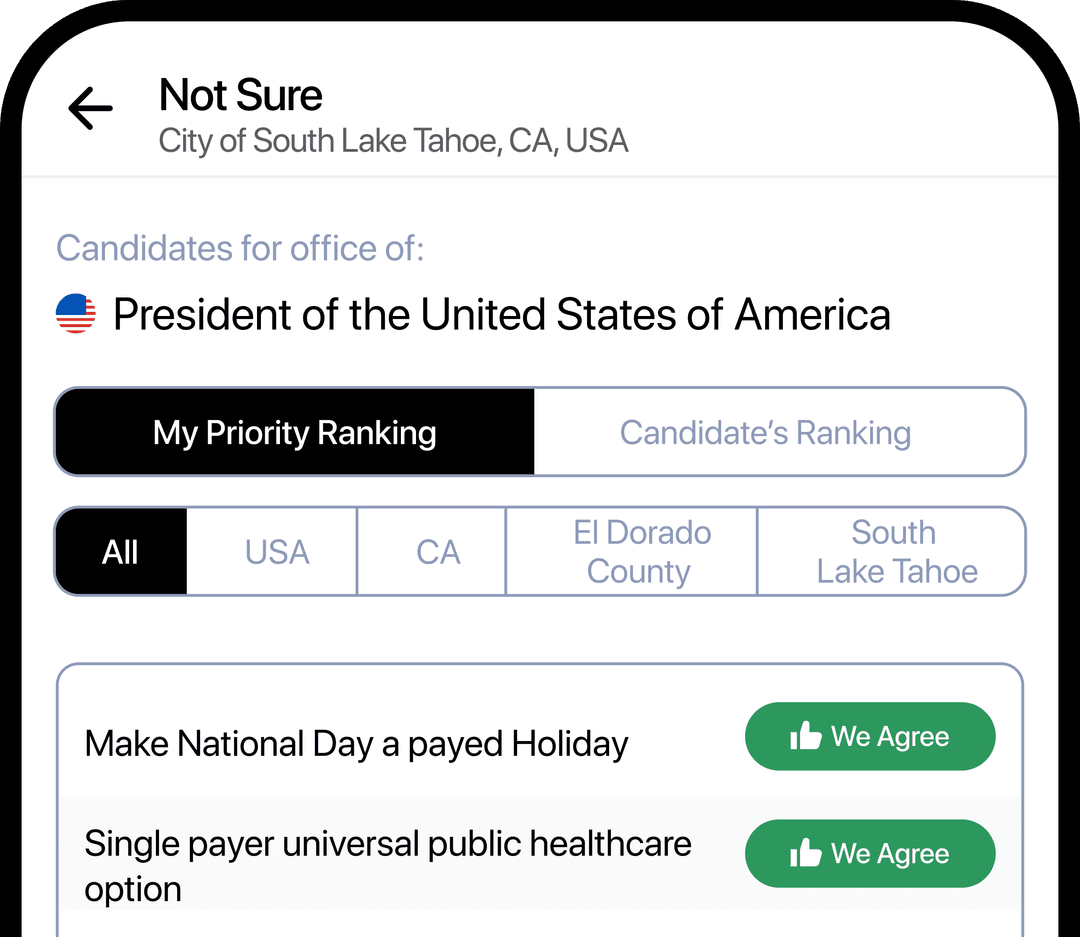Switch to the Candidate's Ranking tab
The image size is (1080, 937).
[x=766, y=432]
